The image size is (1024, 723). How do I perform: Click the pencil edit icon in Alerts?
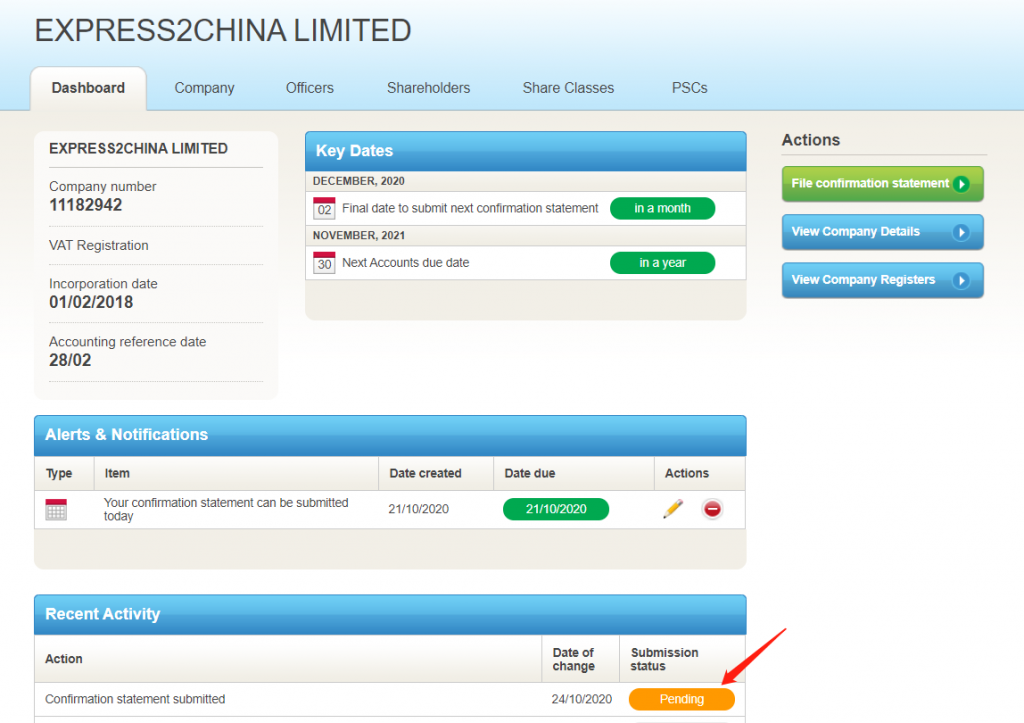click(x=673, y=509)
